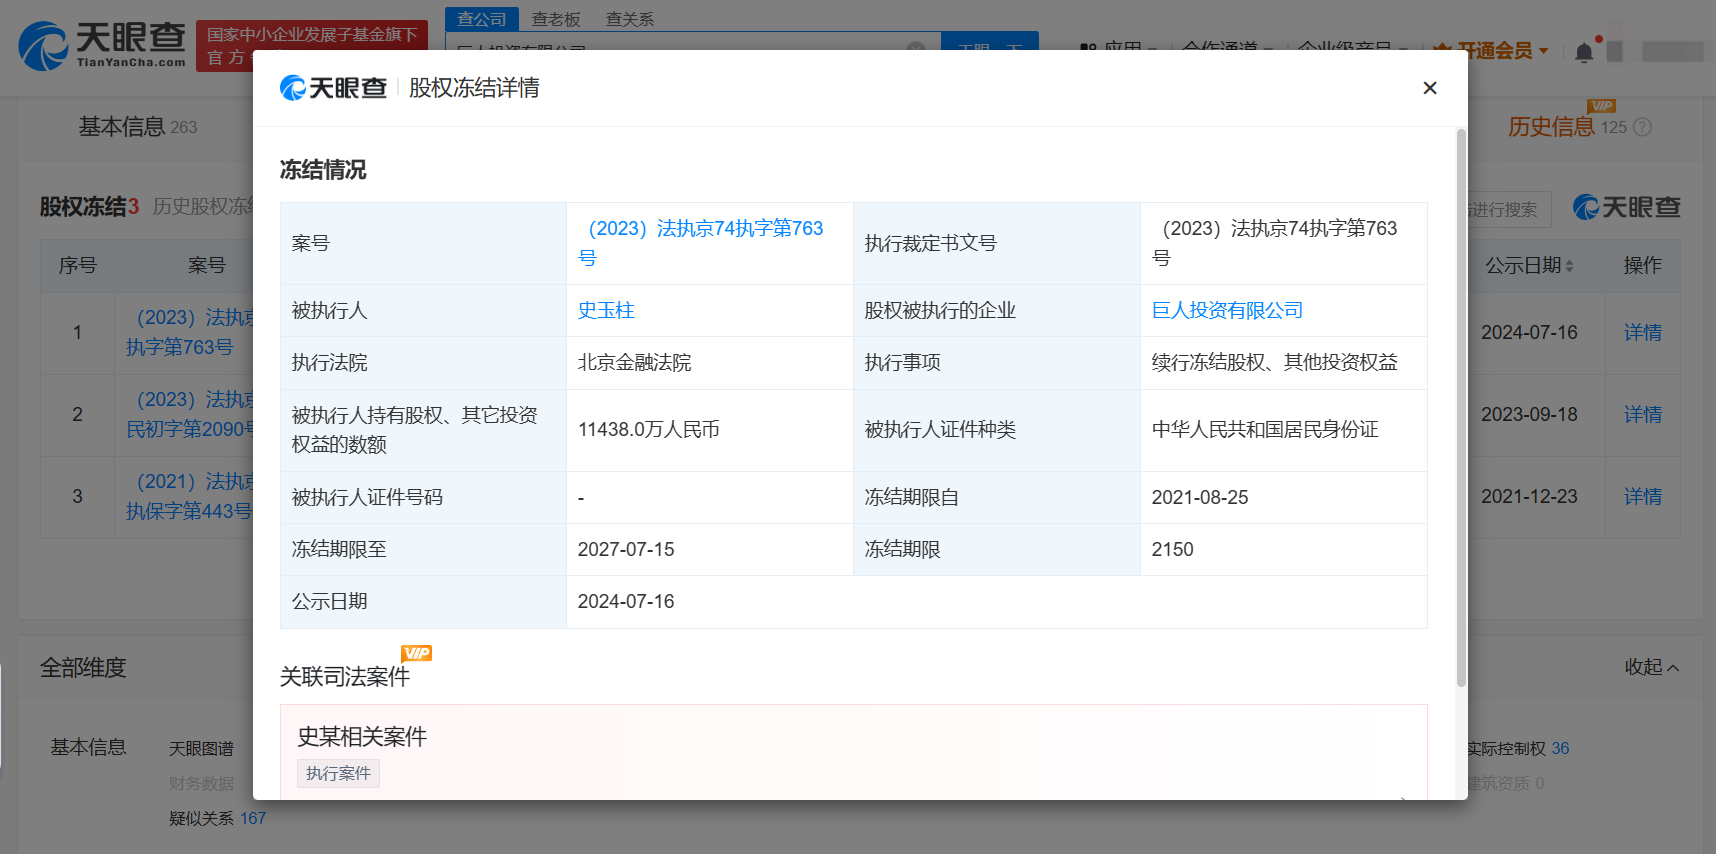
Task: Open the 疑似关系 167 item
Action: point(217,818)
